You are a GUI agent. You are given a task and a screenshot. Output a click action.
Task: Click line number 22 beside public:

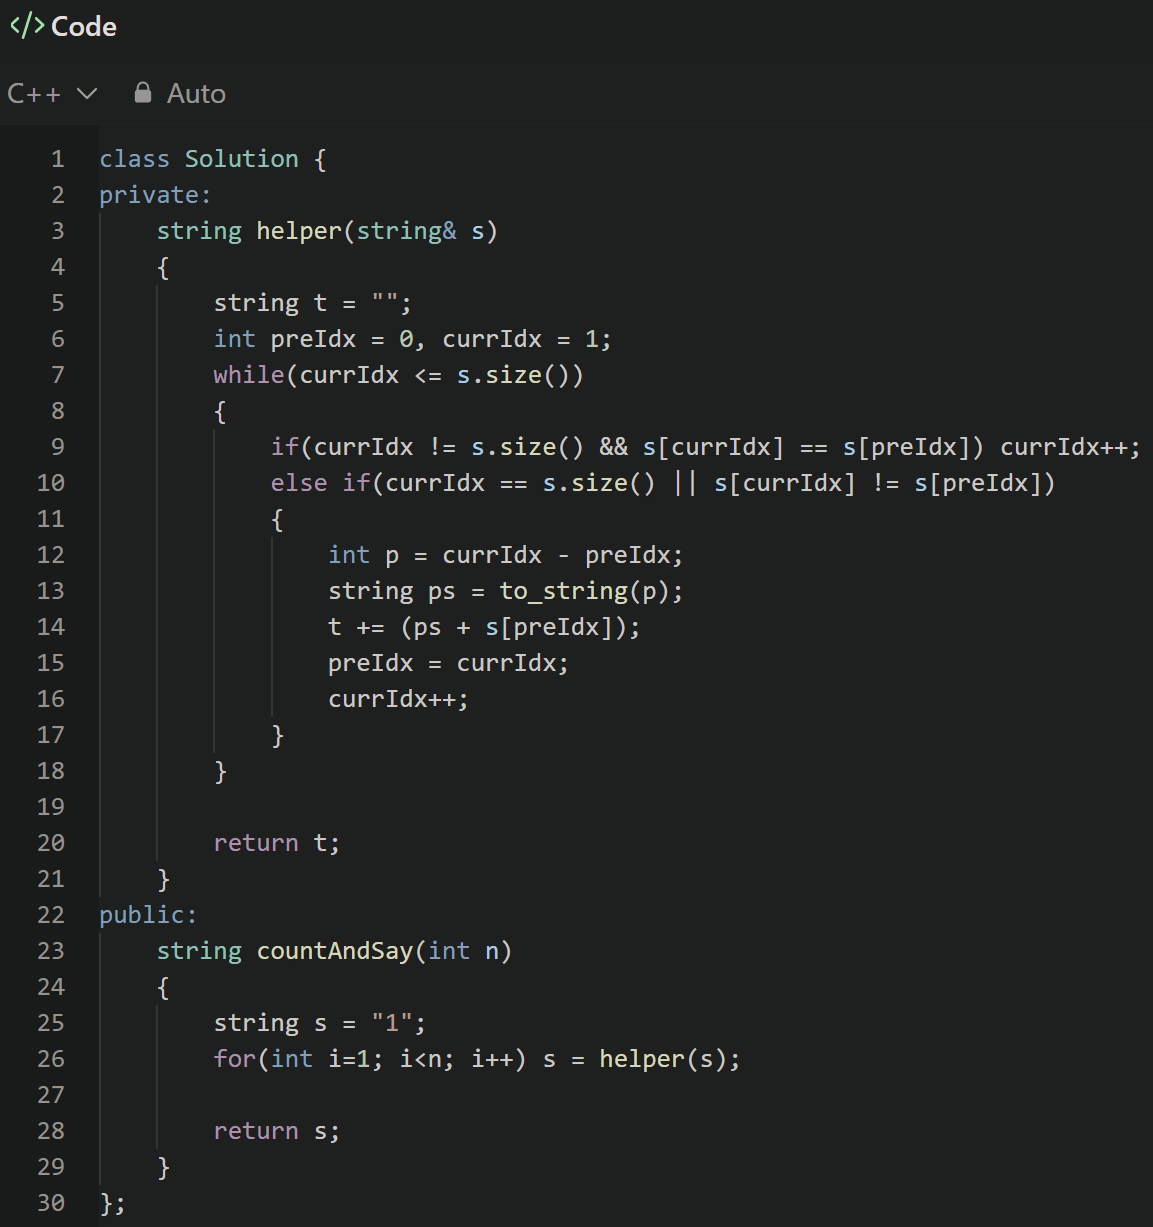click(x=51, y=915)
